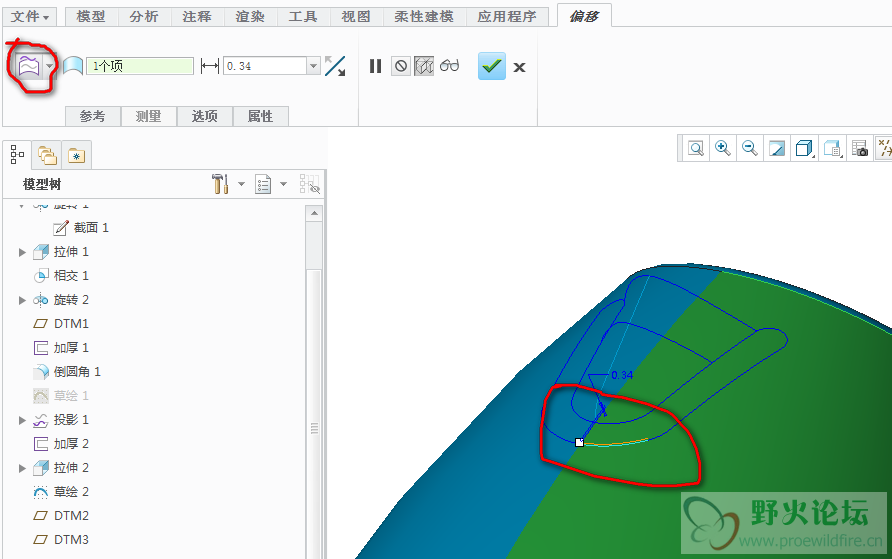892x559 pixels.
Task: Toggle the datum display filters icon
Action: click(885, 148)
